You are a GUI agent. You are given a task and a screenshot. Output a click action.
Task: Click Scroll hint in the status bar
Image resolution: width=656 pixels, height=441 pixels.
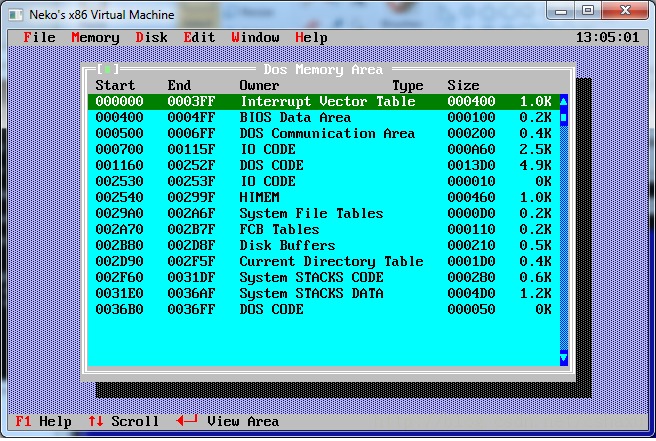tap(123, 421)
